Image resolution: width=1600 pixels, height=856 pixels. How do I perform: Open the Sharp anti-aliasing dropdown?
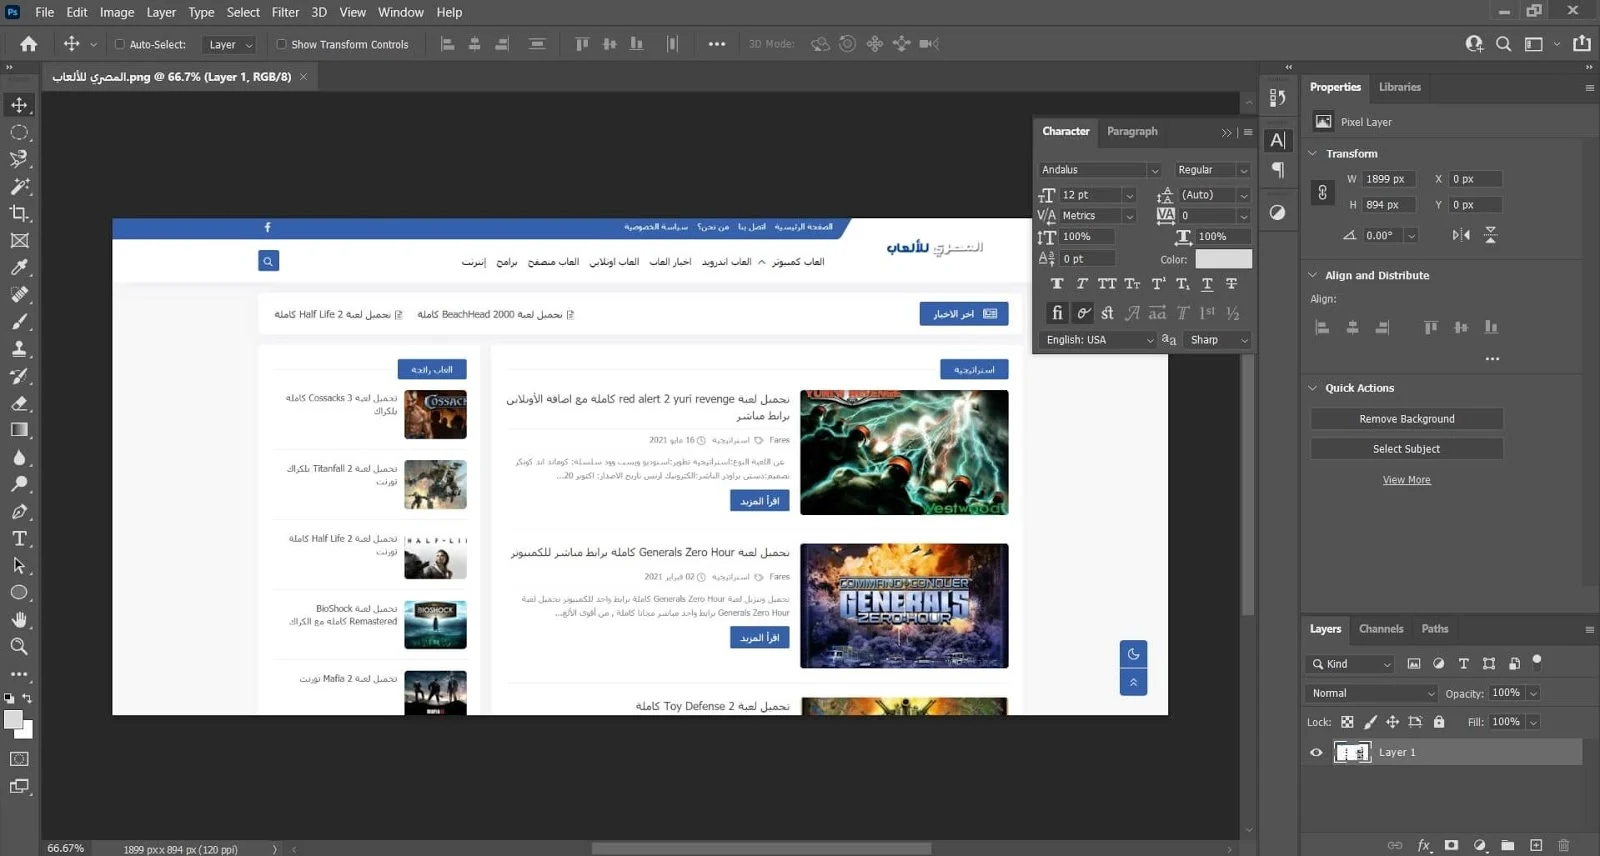(x=1219, y=340)
